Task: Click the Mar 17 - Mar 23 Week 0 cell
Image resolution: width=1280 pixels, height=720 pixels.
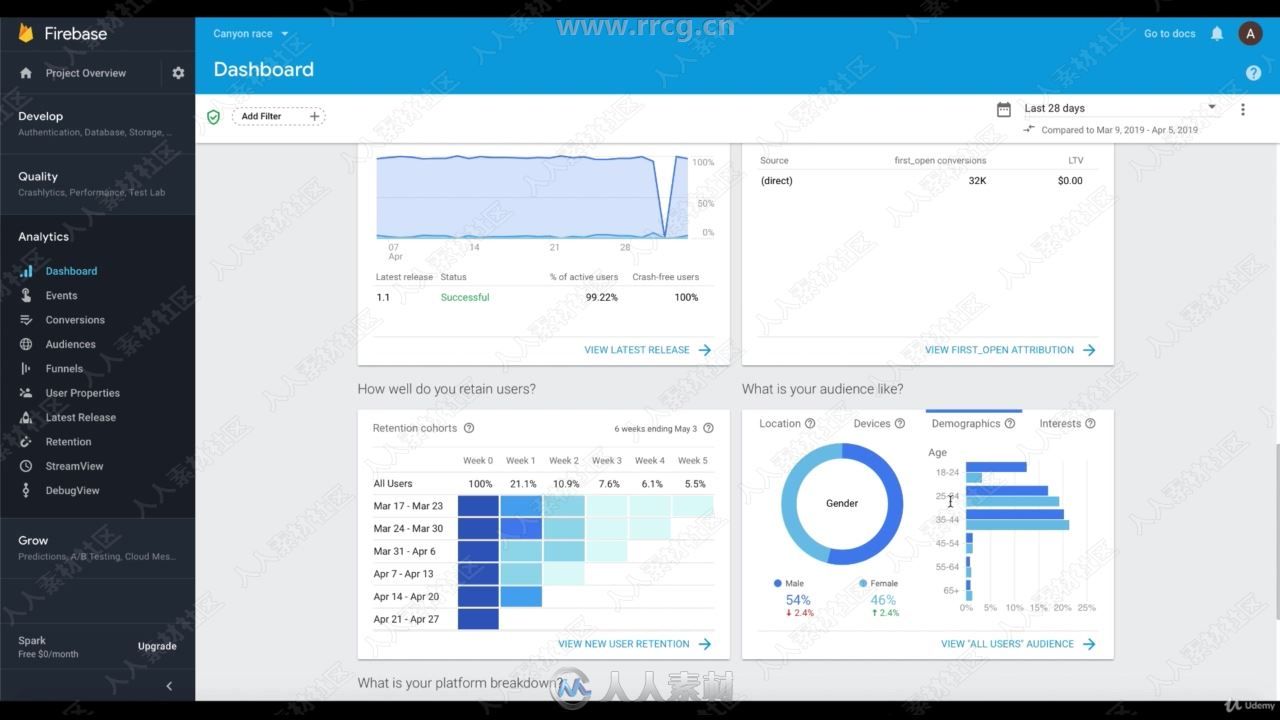Action: [478, 506]
